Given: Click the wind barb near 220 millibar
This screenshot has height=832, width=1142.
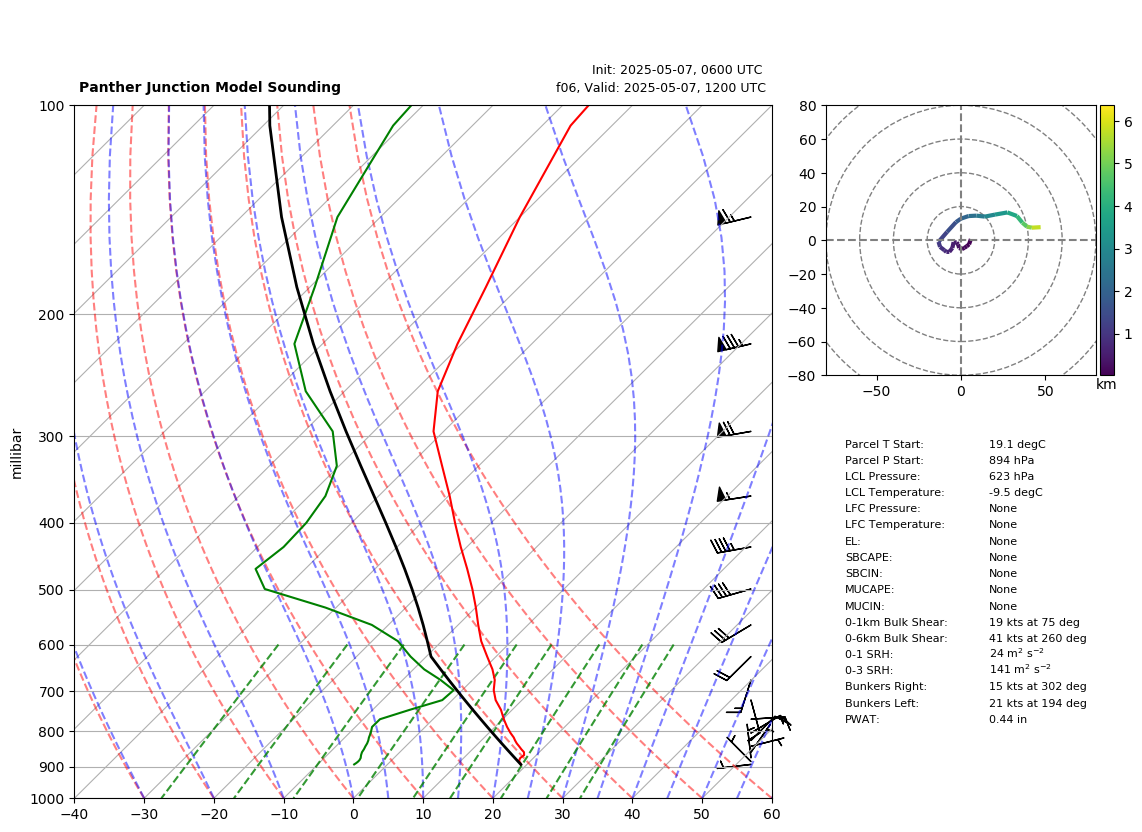Looking at the screenshot, I should [734, 343].
